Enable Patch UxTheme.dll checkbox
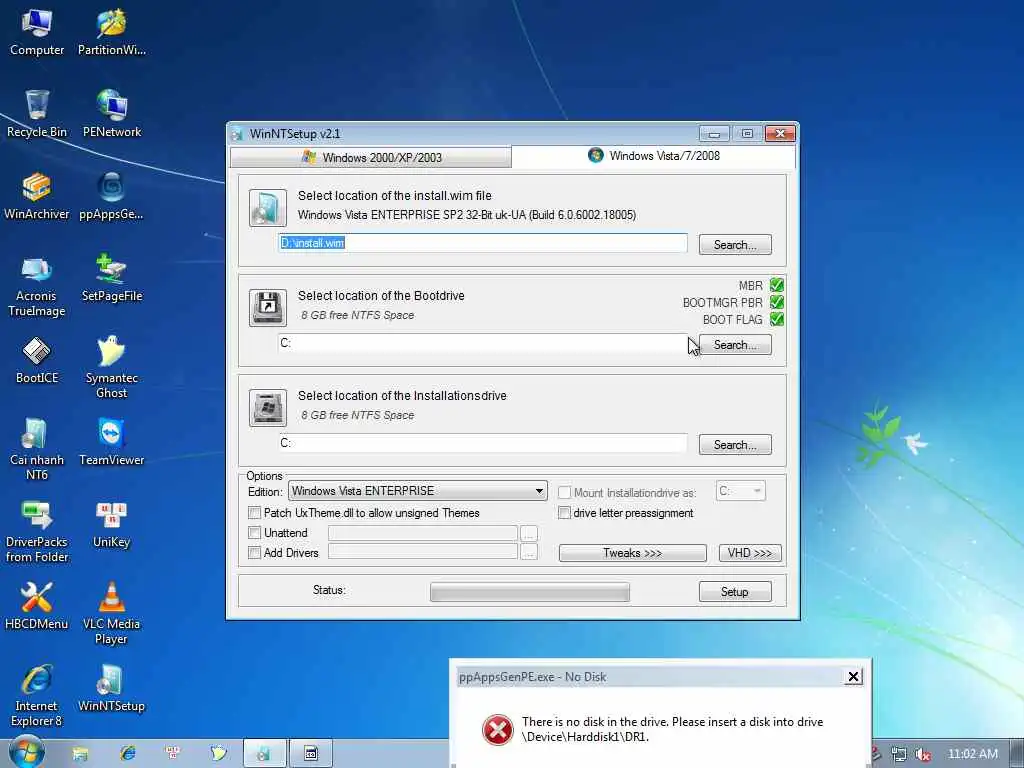Screen dimensions: 1024x768 pyautogui.click(x=255, y=513)
